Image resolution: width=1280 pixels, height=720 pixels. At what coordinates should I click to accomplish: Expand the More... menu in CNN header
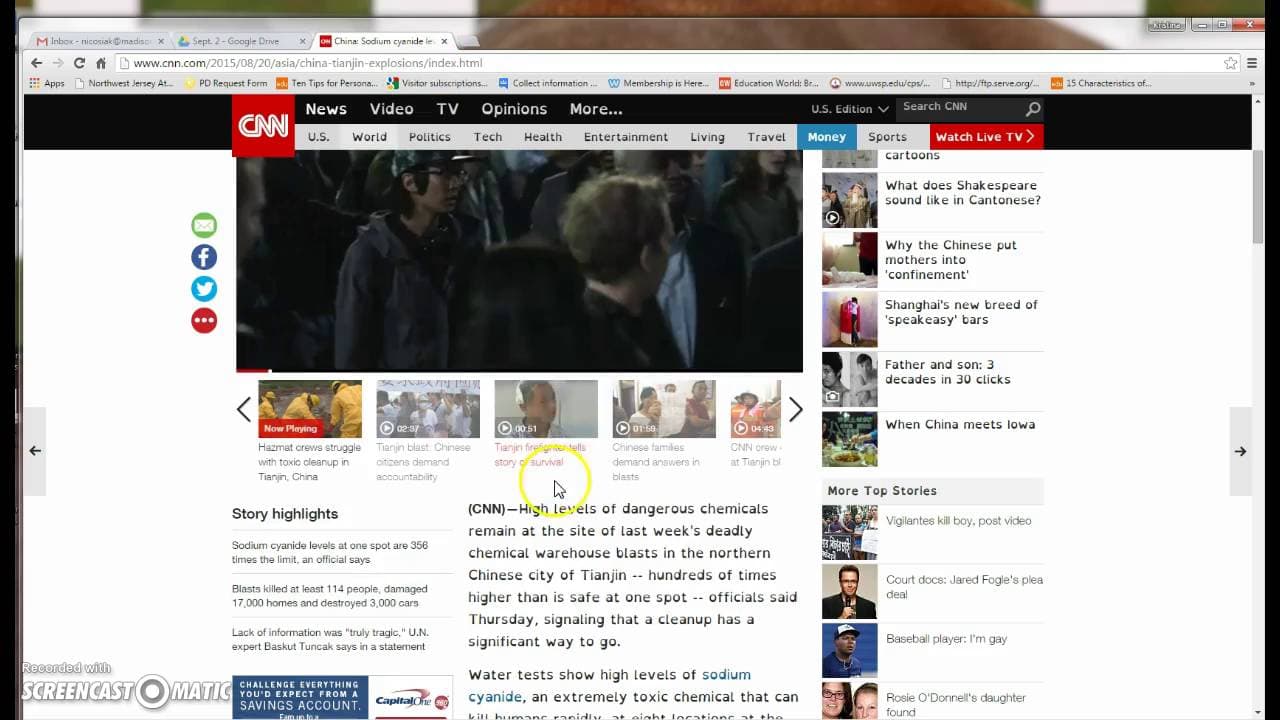click(x=596, y=109)
